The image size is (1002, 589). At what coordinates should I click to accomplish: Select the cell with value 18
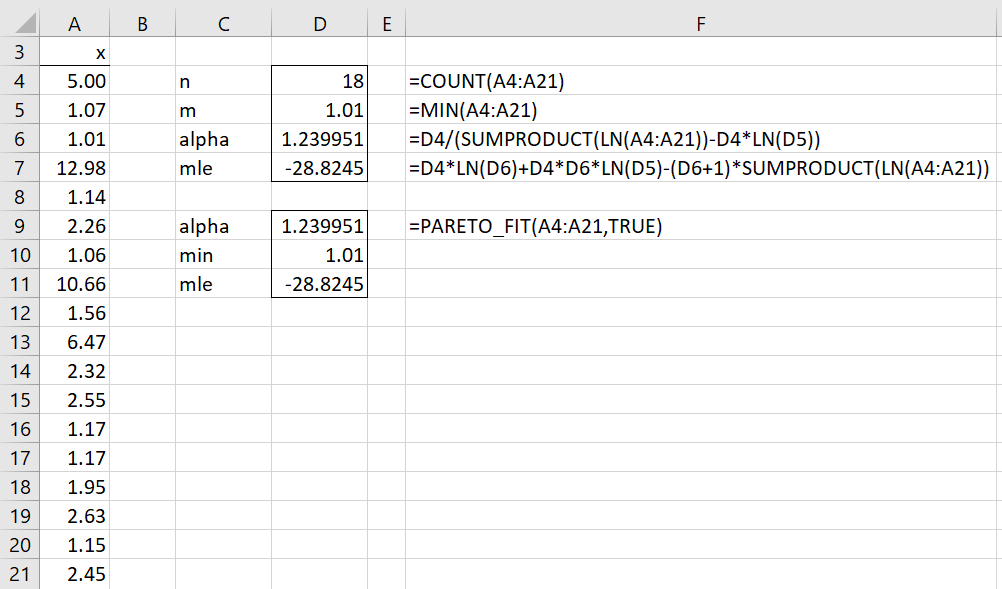[x=319, y=82]
